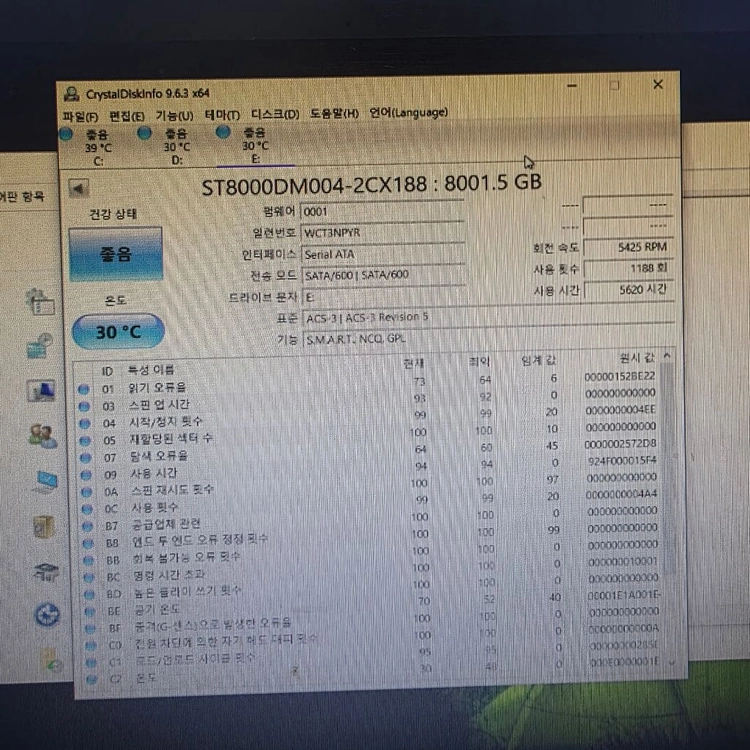750x750 pixels.
Task: Open the 언어(Language) menu
Action: [x=408, y=113]
